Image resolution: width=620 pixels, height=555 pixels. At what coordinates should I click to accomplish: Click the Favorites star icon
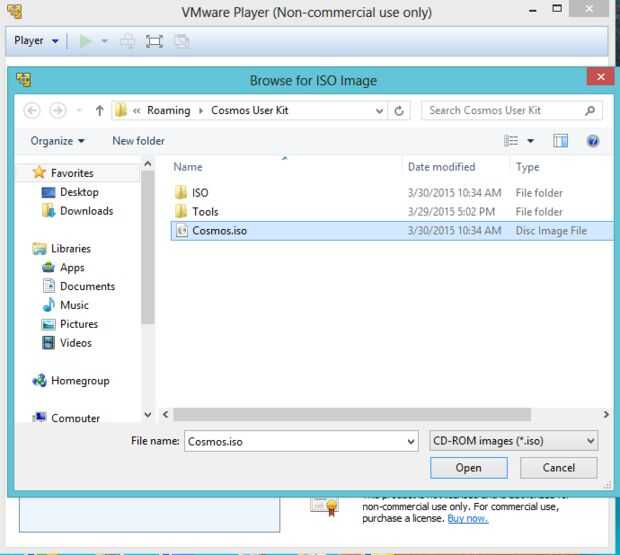click(39, 172)
